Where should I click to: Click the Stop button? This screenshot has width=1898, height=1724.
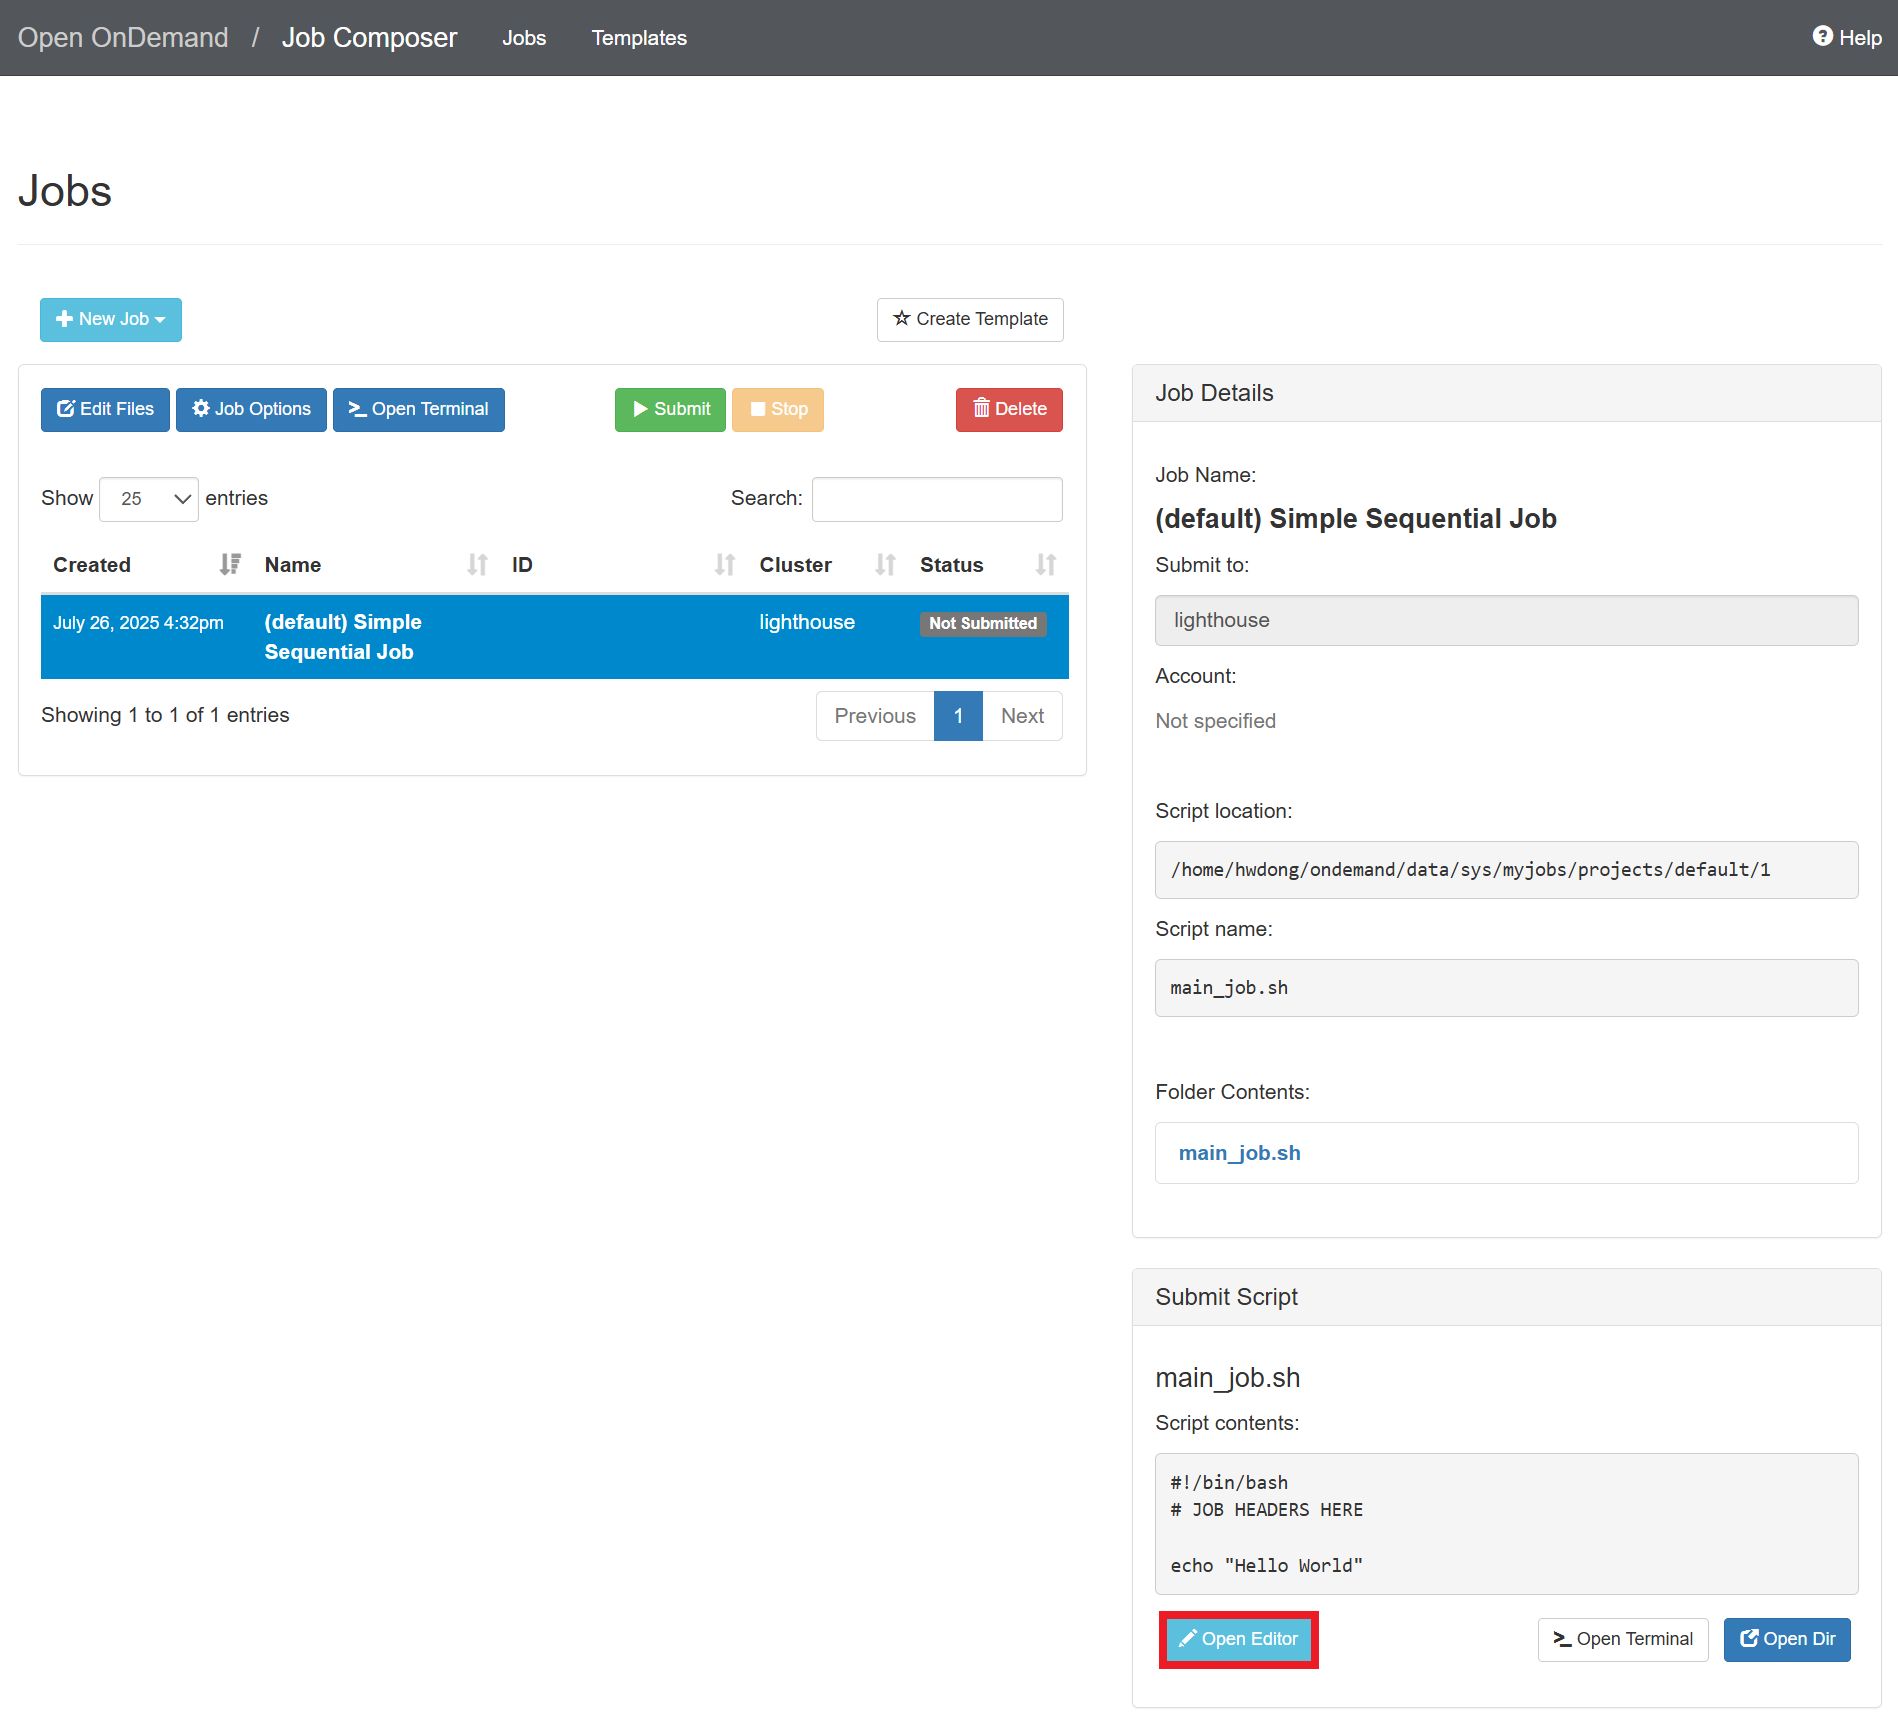point(777,409)
